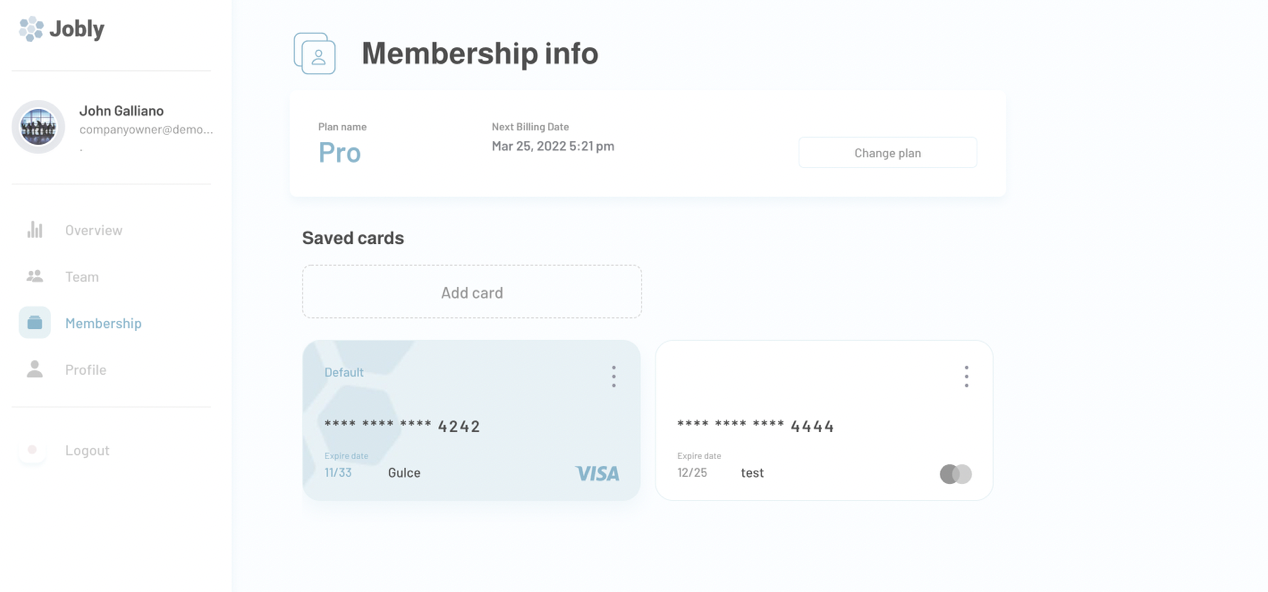Viewport: 1268px width, 592px height.
Task: Click the Logout icon in sidebar
Action: (33, 450)
